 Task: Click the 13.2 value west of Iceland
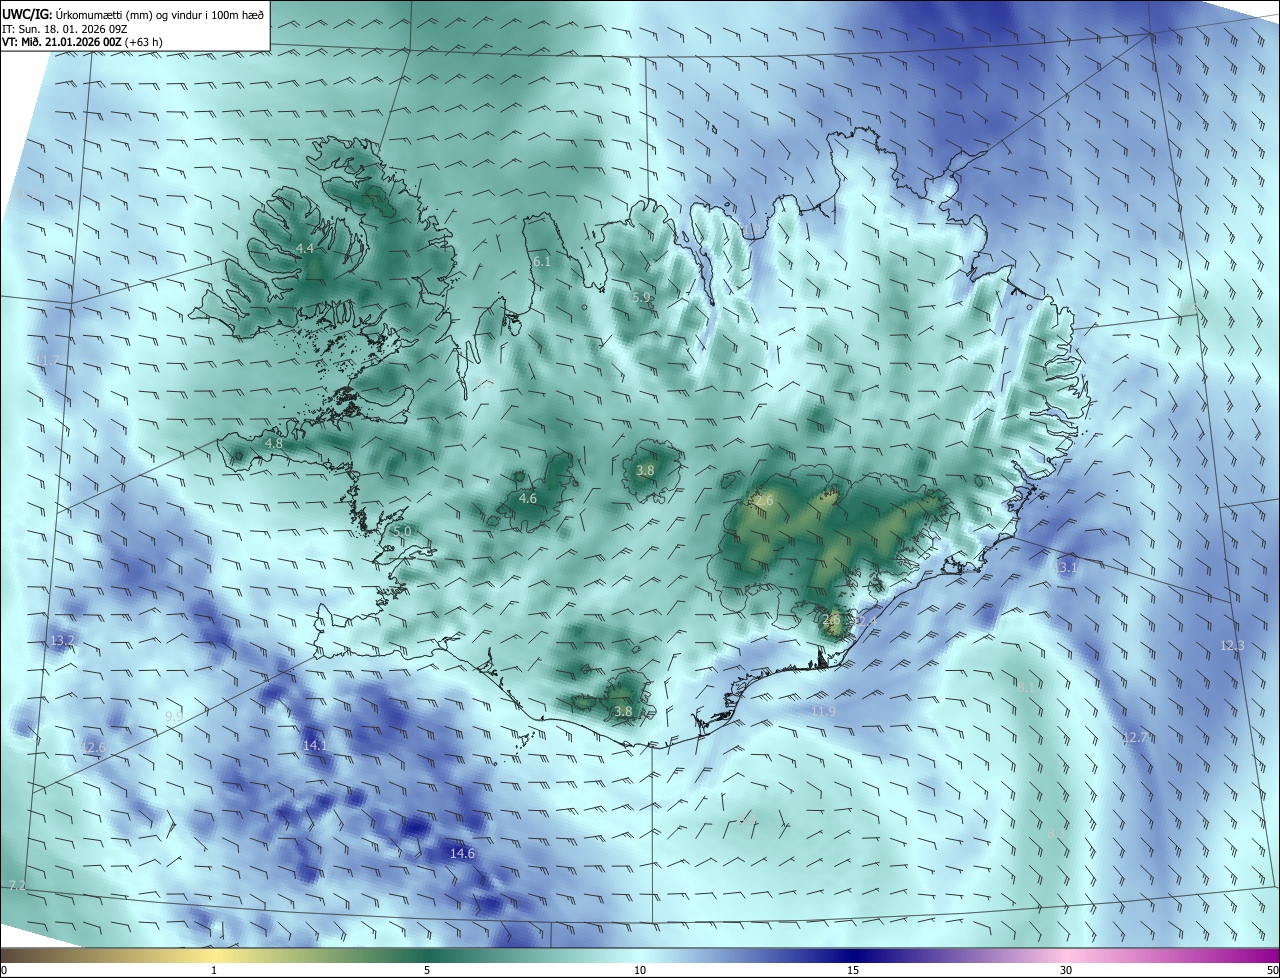tap(62, 640)
